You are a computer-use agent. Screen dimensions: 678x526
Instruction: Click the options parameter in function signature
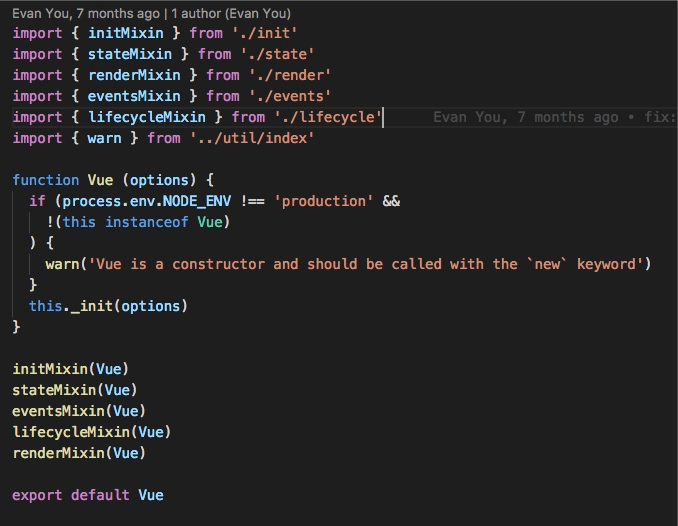coord(159,180)
